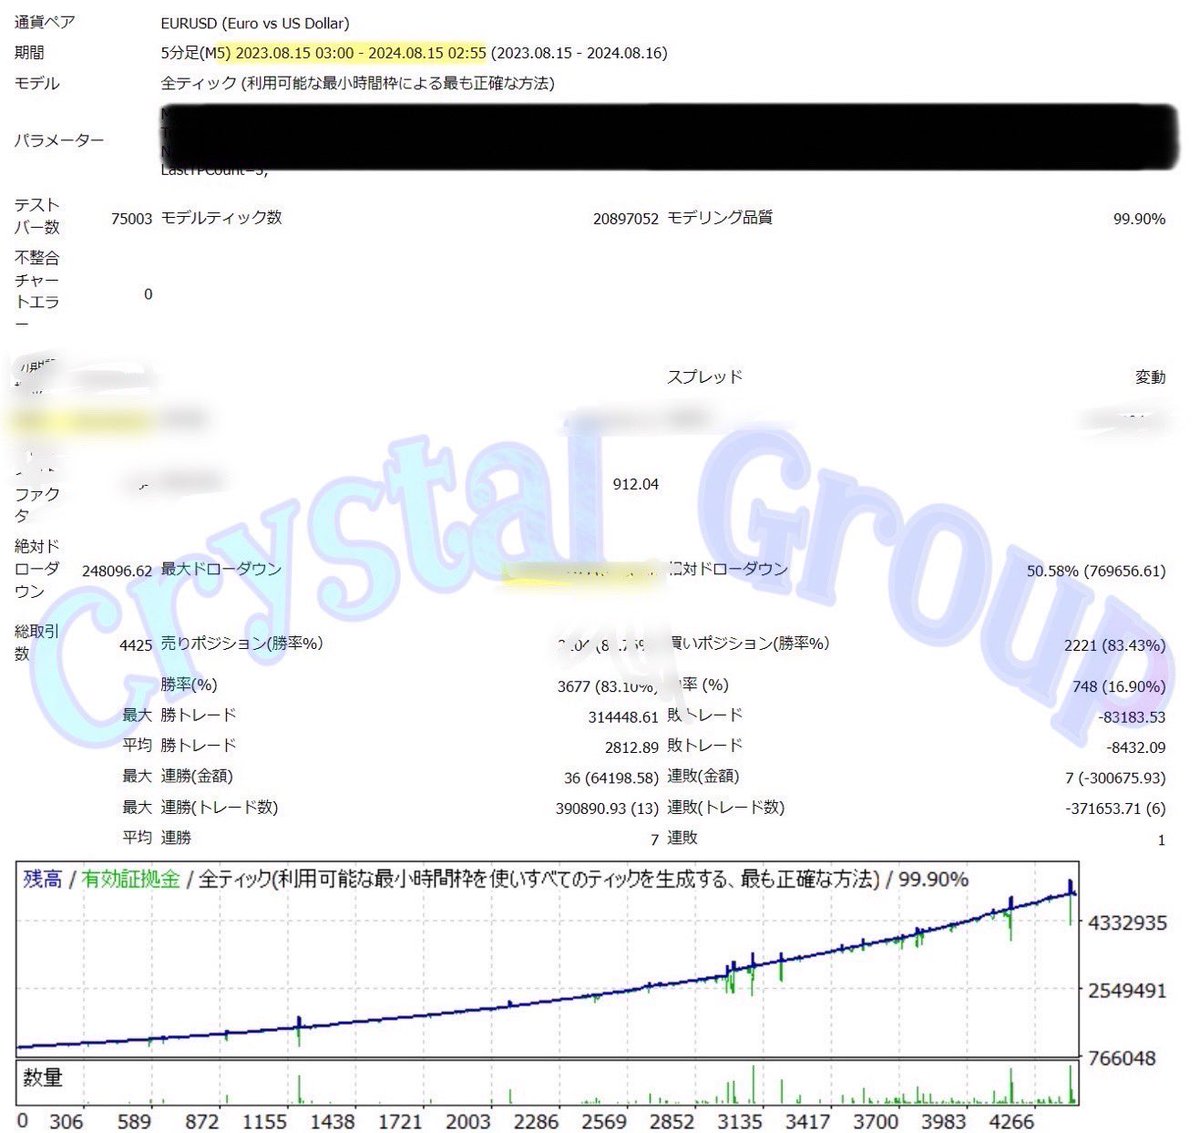The image size is (1200, 1133).
Task: Select the spread value '変動'
Action: tap(1150, 377)
